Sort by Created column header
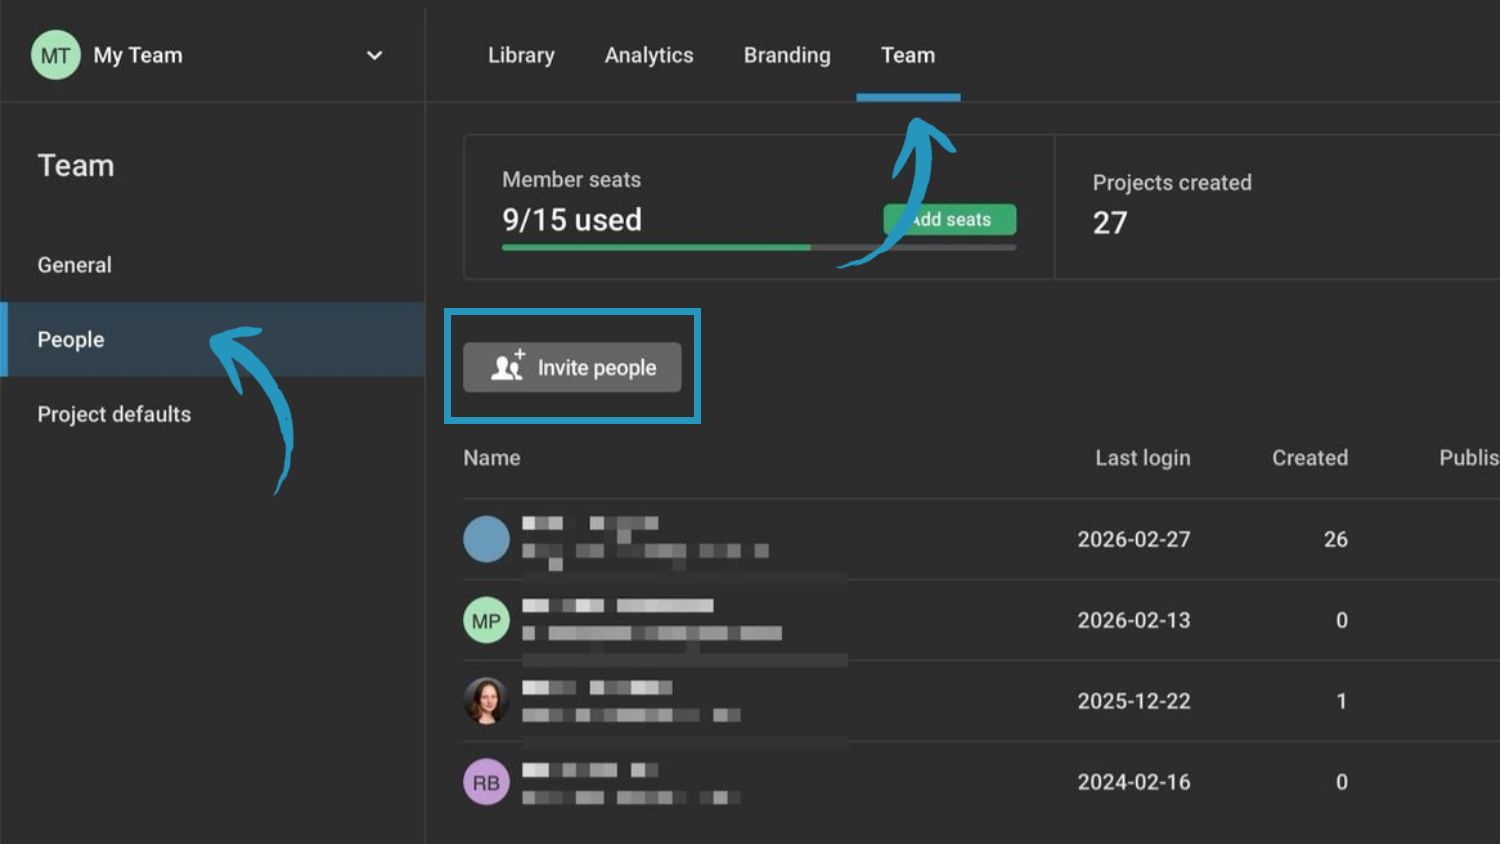The image size is (1500, 844). coord(1309,458)
